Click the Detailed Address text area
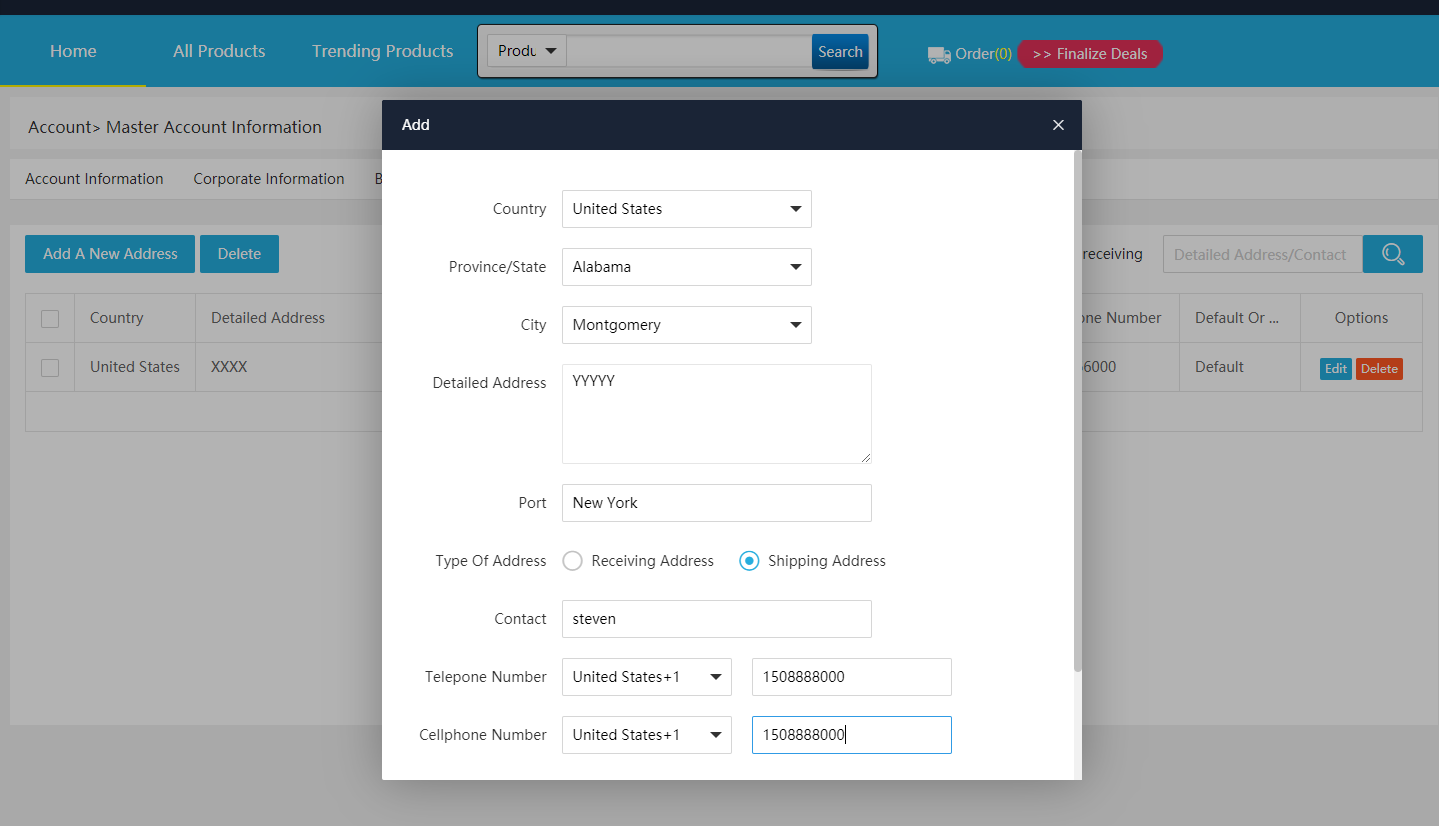1439x826 pixels. [x=717, y=414]
